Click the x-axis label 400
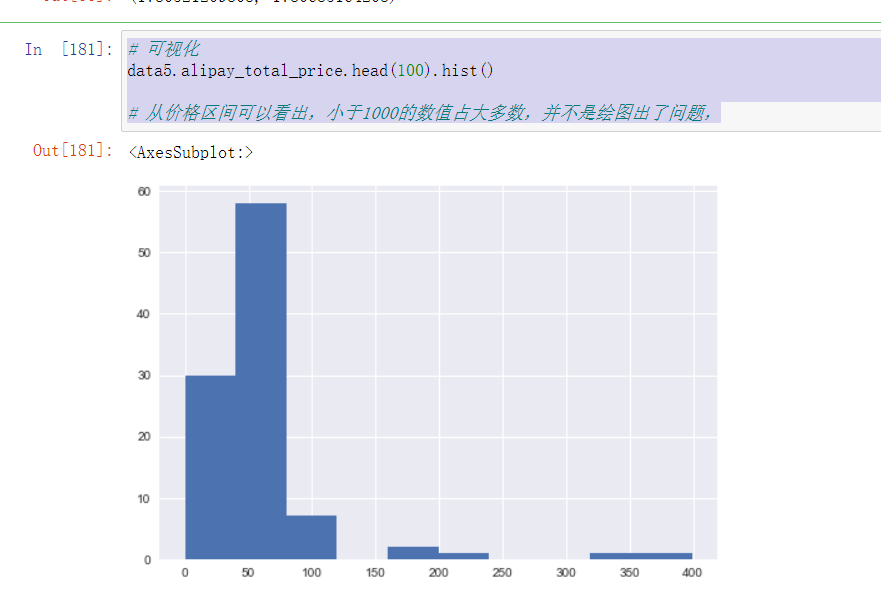Screen dimensions: 881x601 coord(692,572)
